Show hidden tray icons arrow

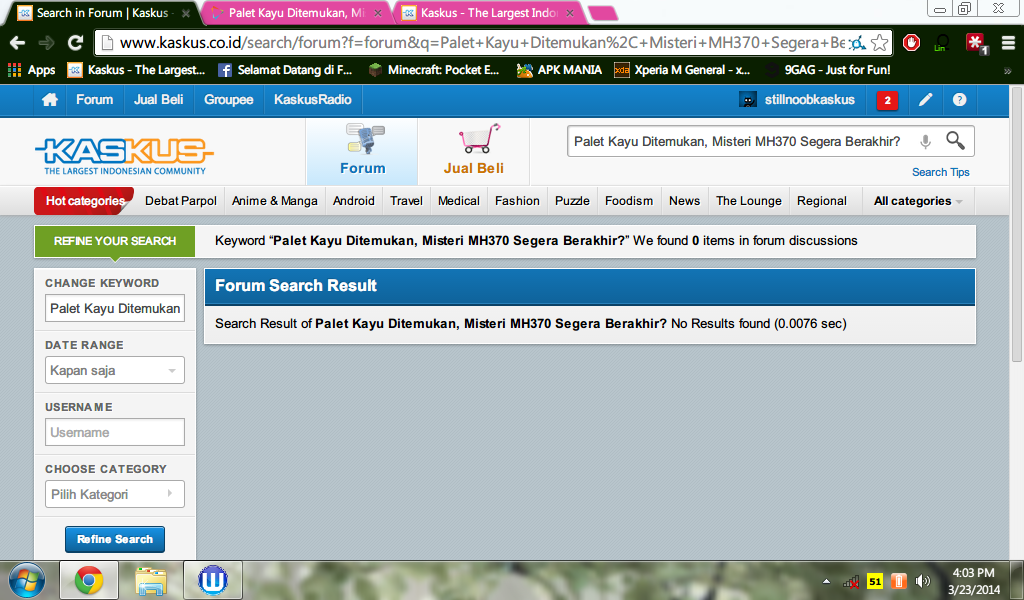[x=826, y=581]
